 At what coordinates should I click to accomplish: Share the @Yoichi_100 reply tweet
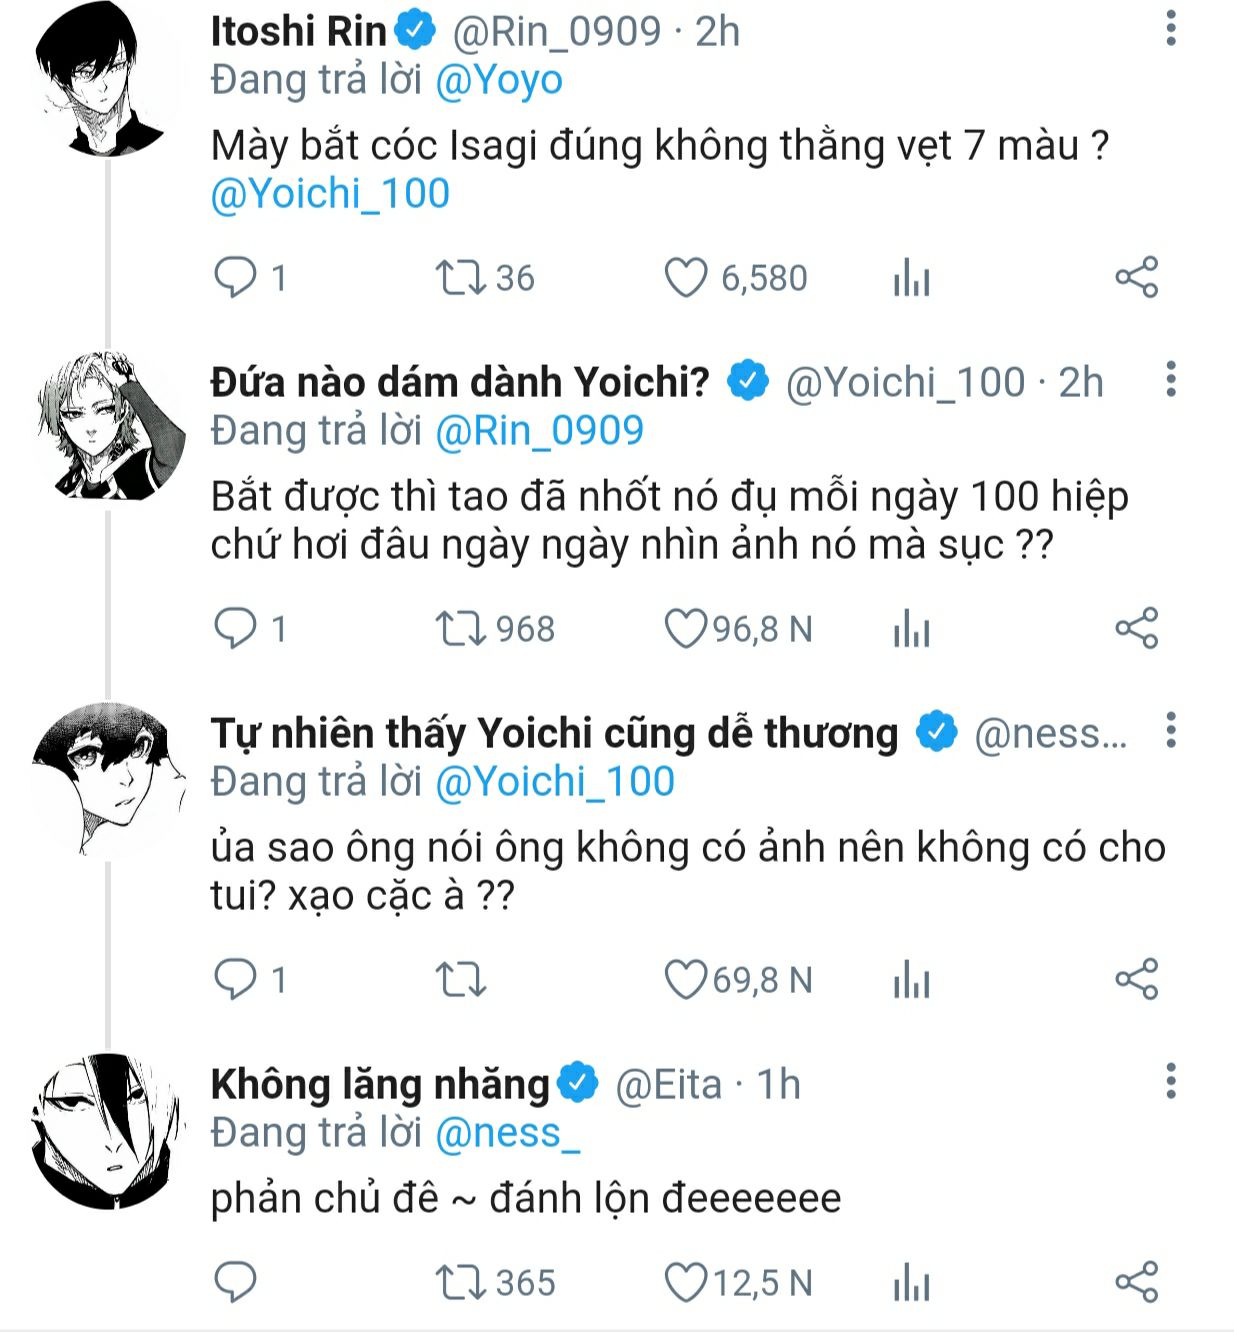point(1136,628)
